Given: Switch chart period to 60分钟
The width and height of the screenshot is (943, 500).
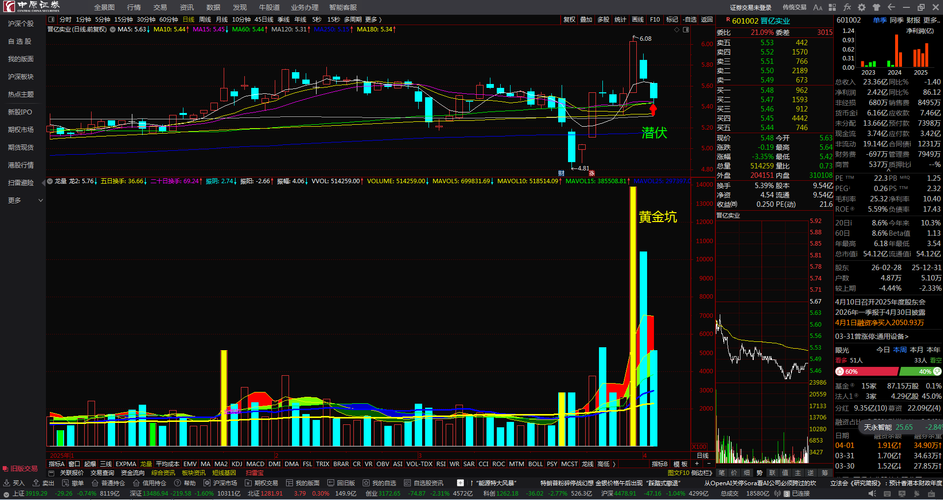Looking at the screenshot, I should [168, 19].
